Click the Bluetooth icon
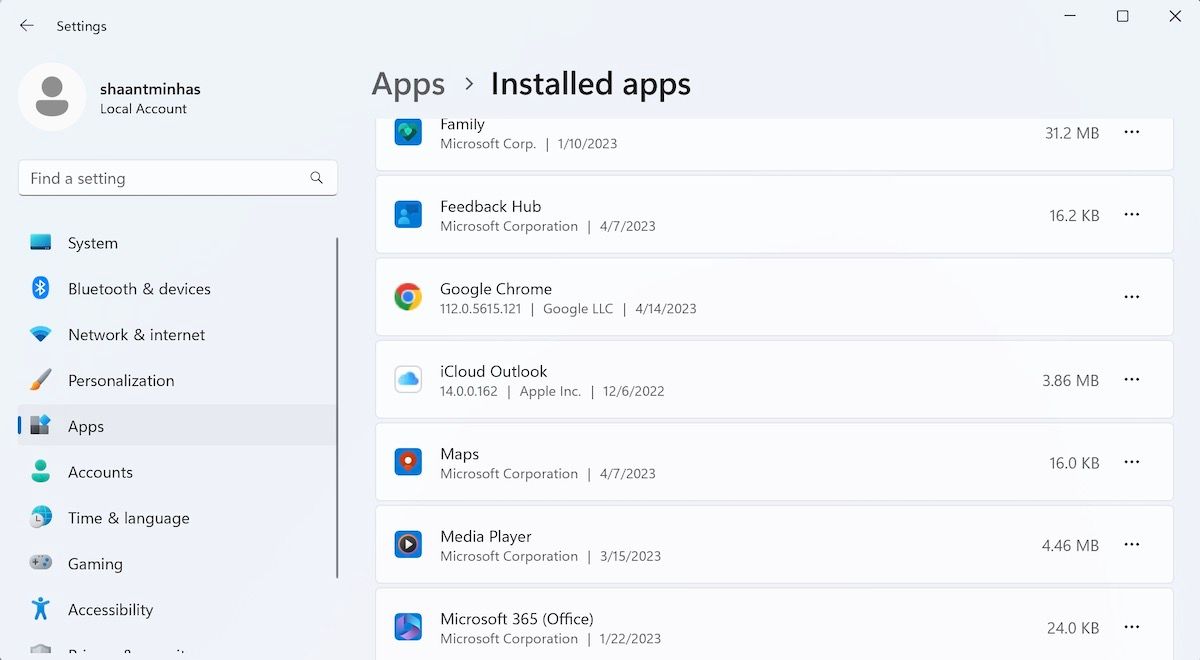1200x660 pixels. click(x=40, y=288)
